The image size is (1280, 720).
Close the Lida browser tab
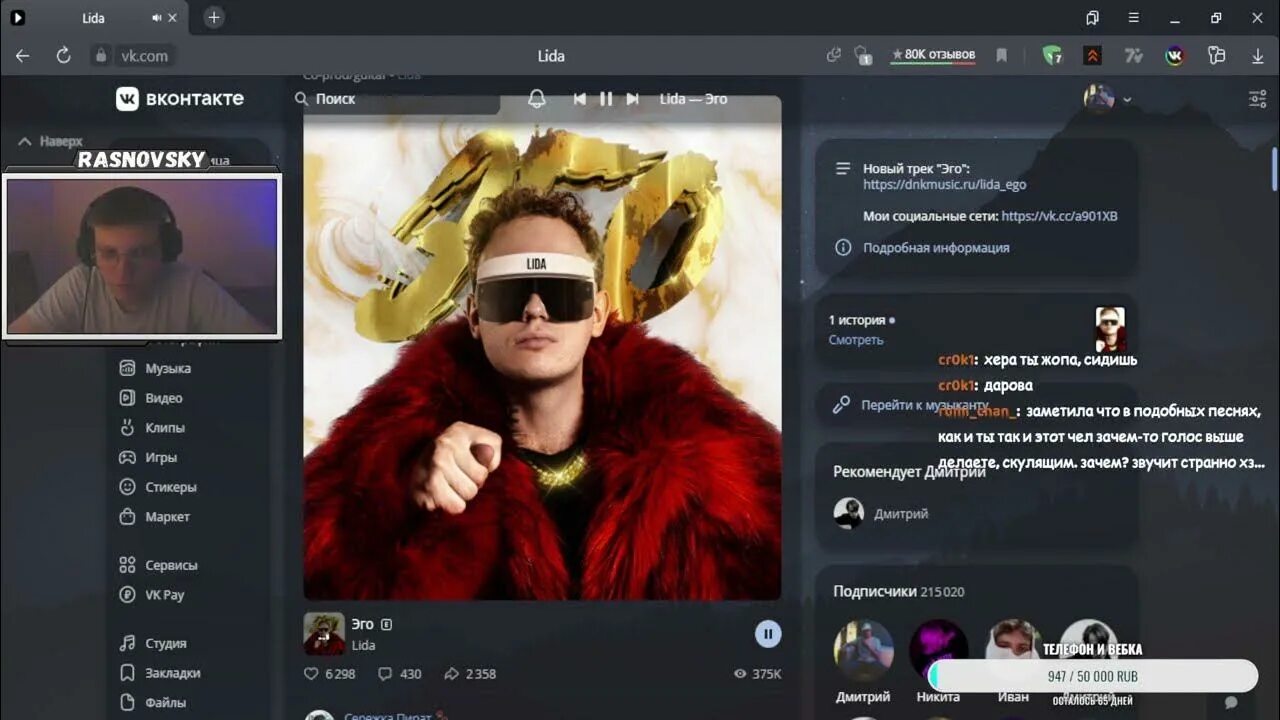[173, 18]
